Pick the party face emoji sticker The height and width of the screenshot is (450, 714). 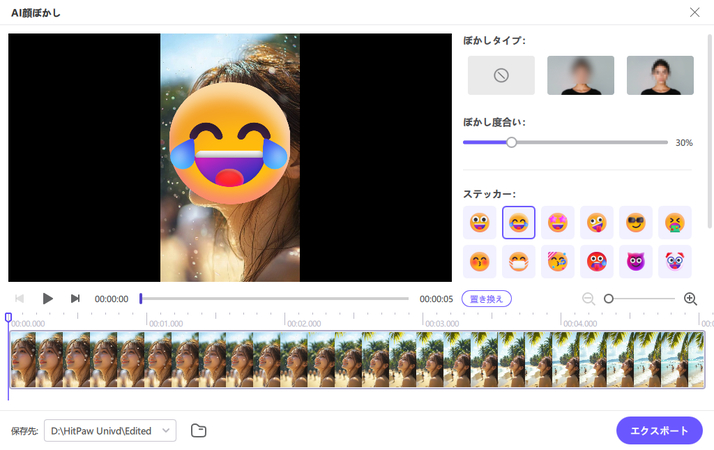558,261
